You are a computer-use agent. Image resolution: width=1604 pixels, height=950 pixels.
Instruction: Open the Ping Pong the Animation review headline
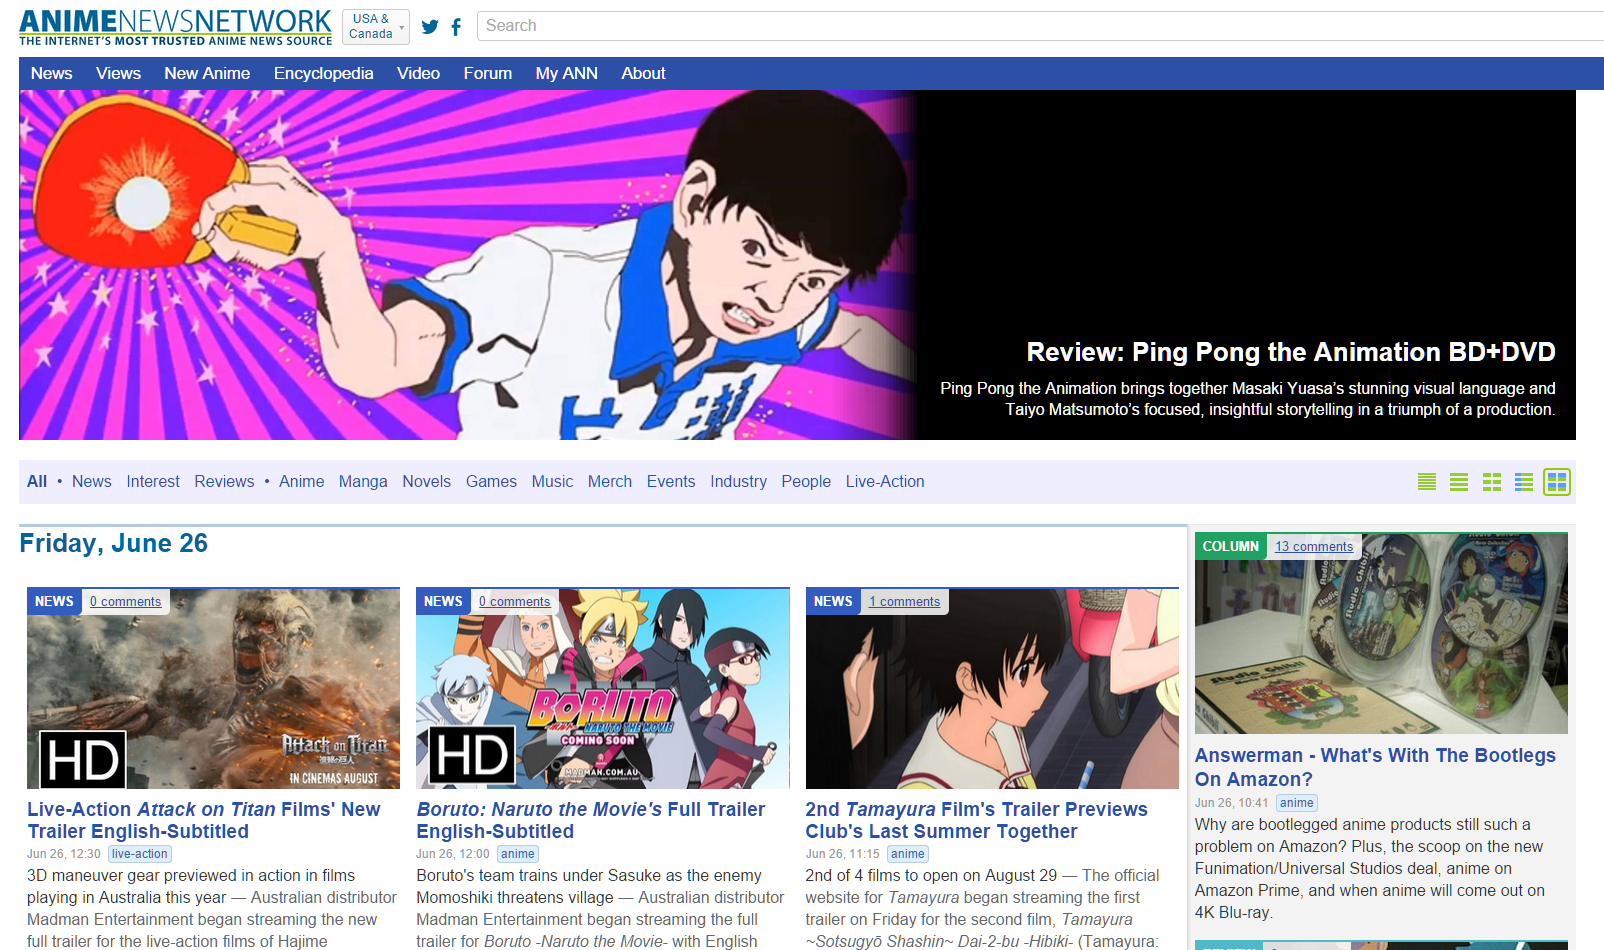pyautogui.click(x=1291, y=352)
